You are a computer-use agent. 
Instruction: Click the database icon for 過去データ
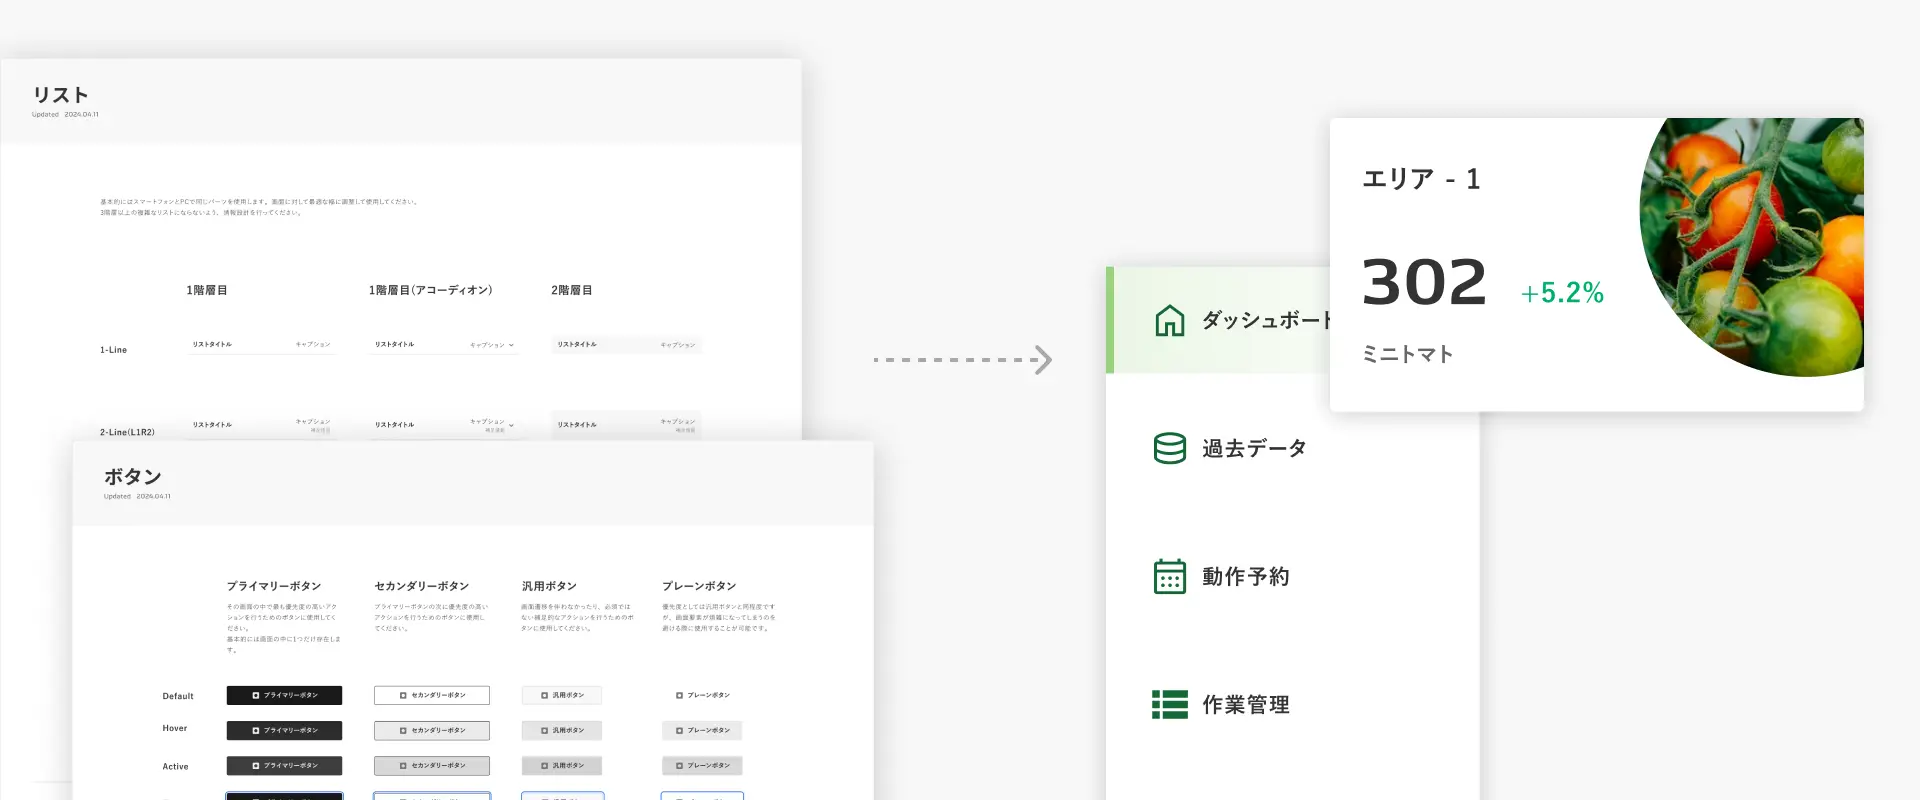point(1169,448)
